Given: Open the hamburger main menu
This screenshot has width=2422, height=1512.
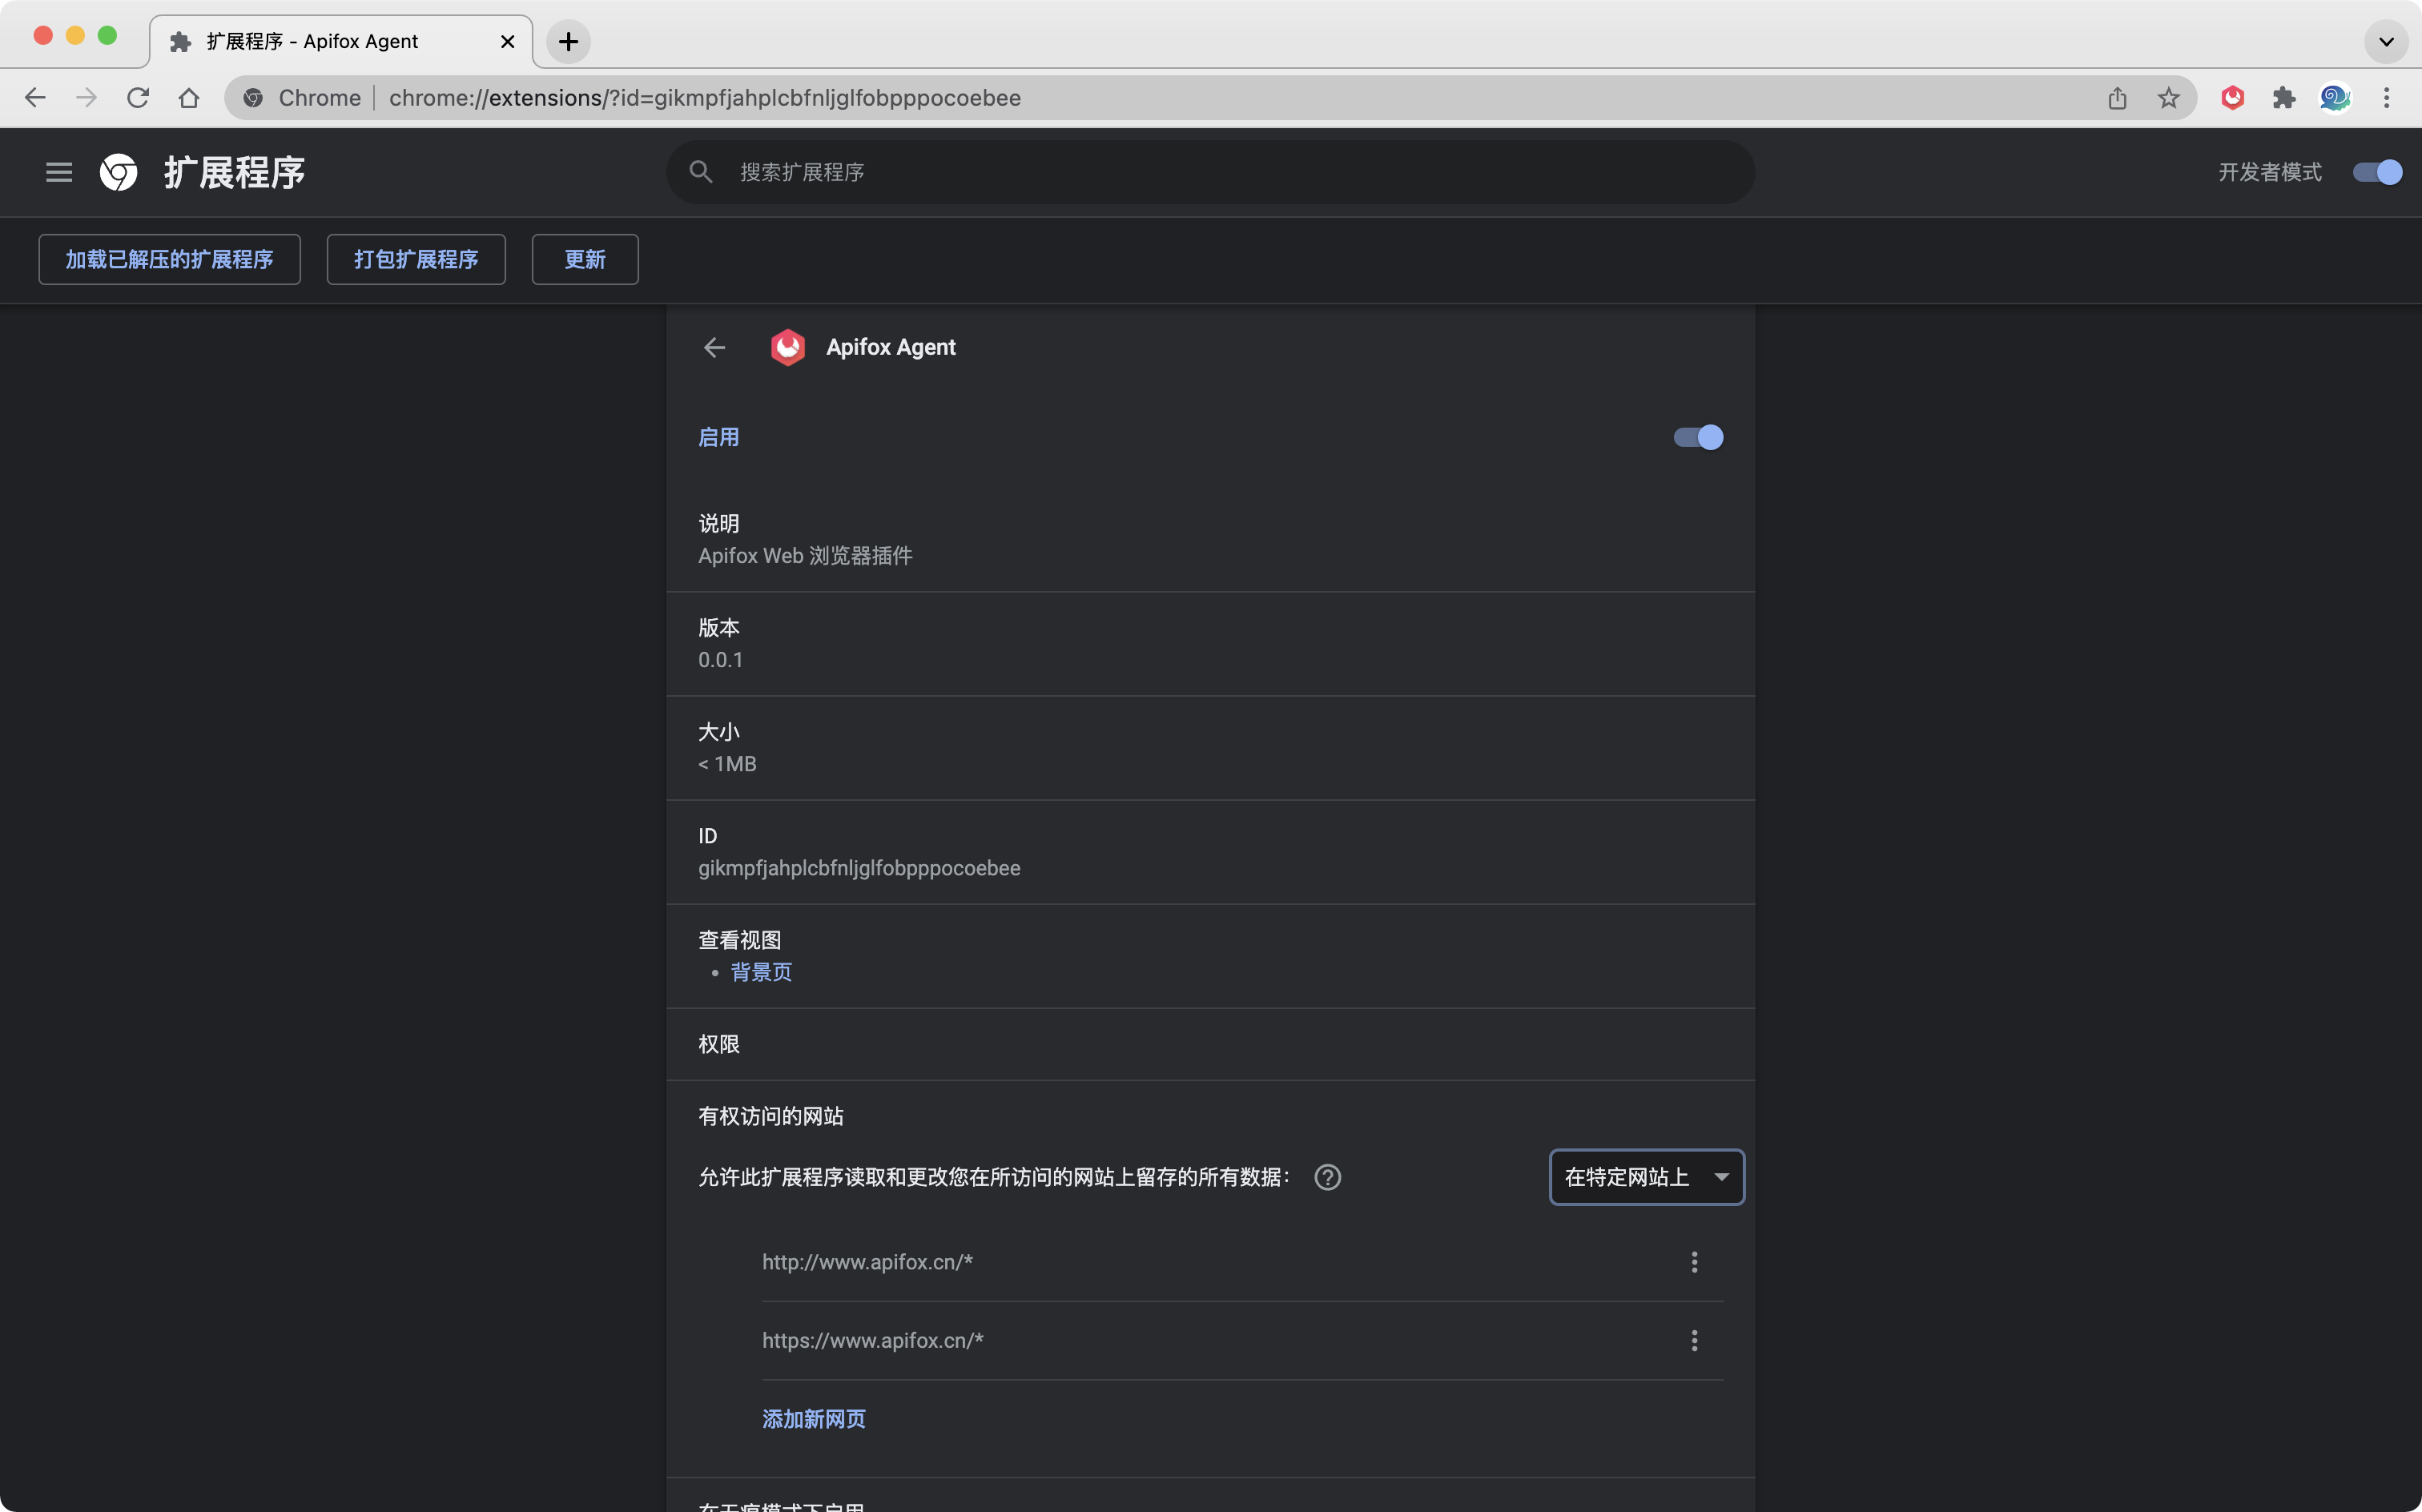Looking at the screenshot, I should (x=59, y=172).
